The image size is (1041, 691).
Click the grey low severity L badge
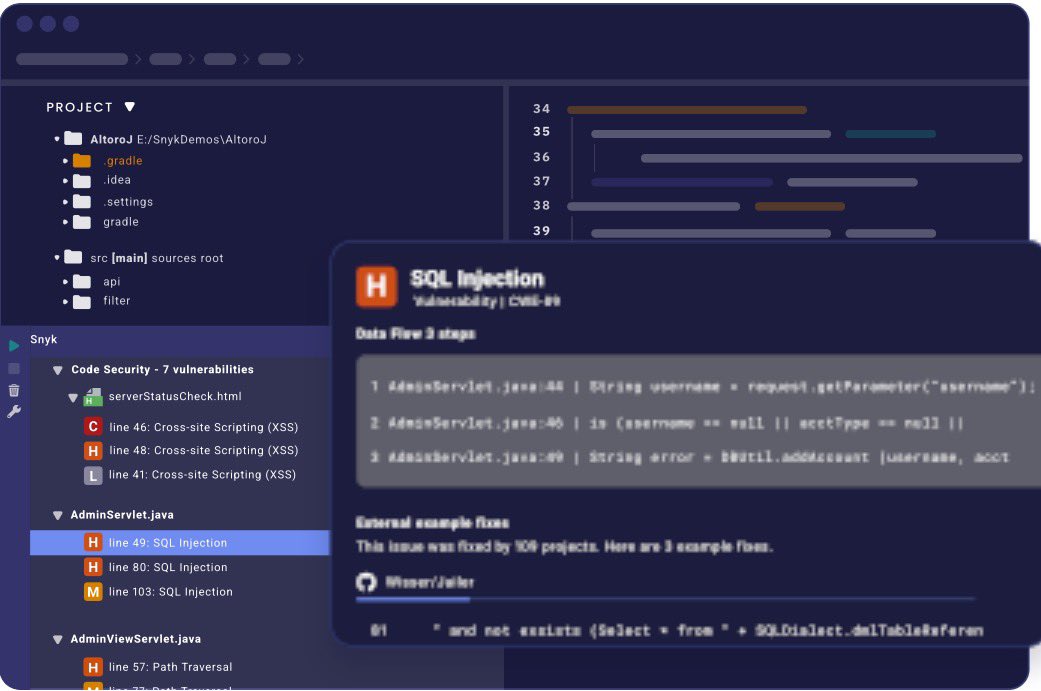[x=93, y=475]
